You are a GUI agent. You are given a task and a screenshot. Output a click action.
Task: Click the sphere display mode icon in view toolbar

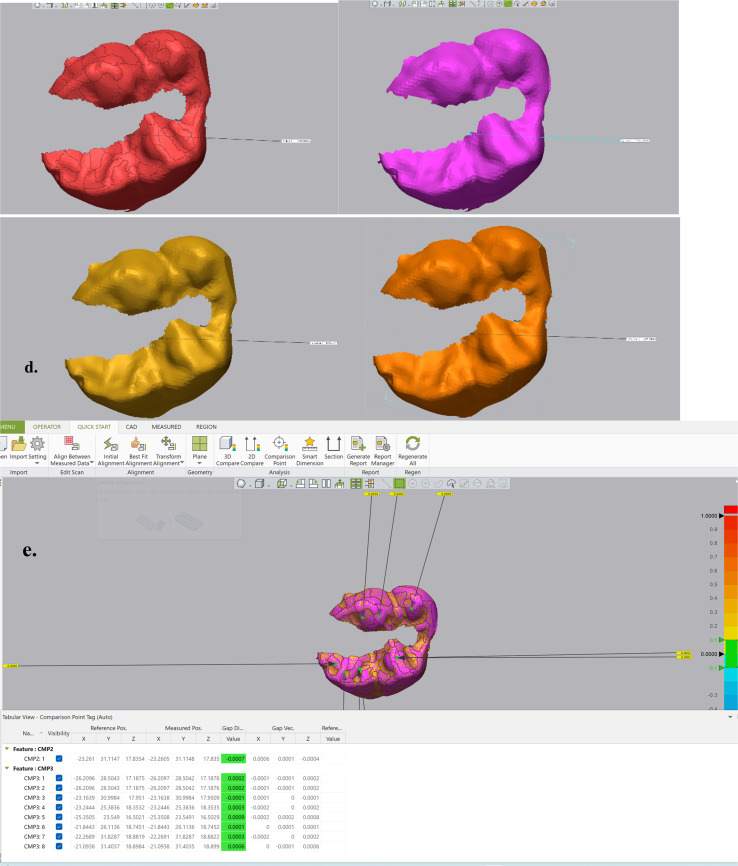click(x=241, y=484)
